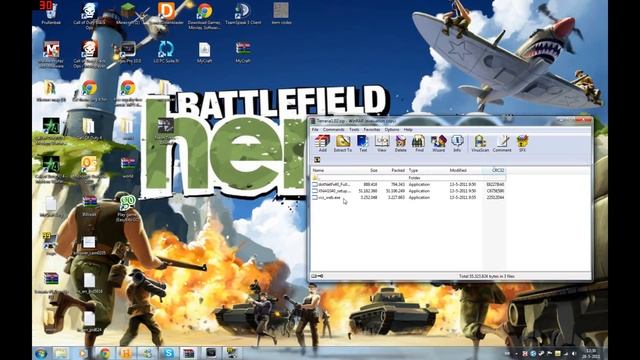Click the Add button in WinRAR toolbar
The height and width of the screenshot is (360, 640).
(x=322, y=144)
